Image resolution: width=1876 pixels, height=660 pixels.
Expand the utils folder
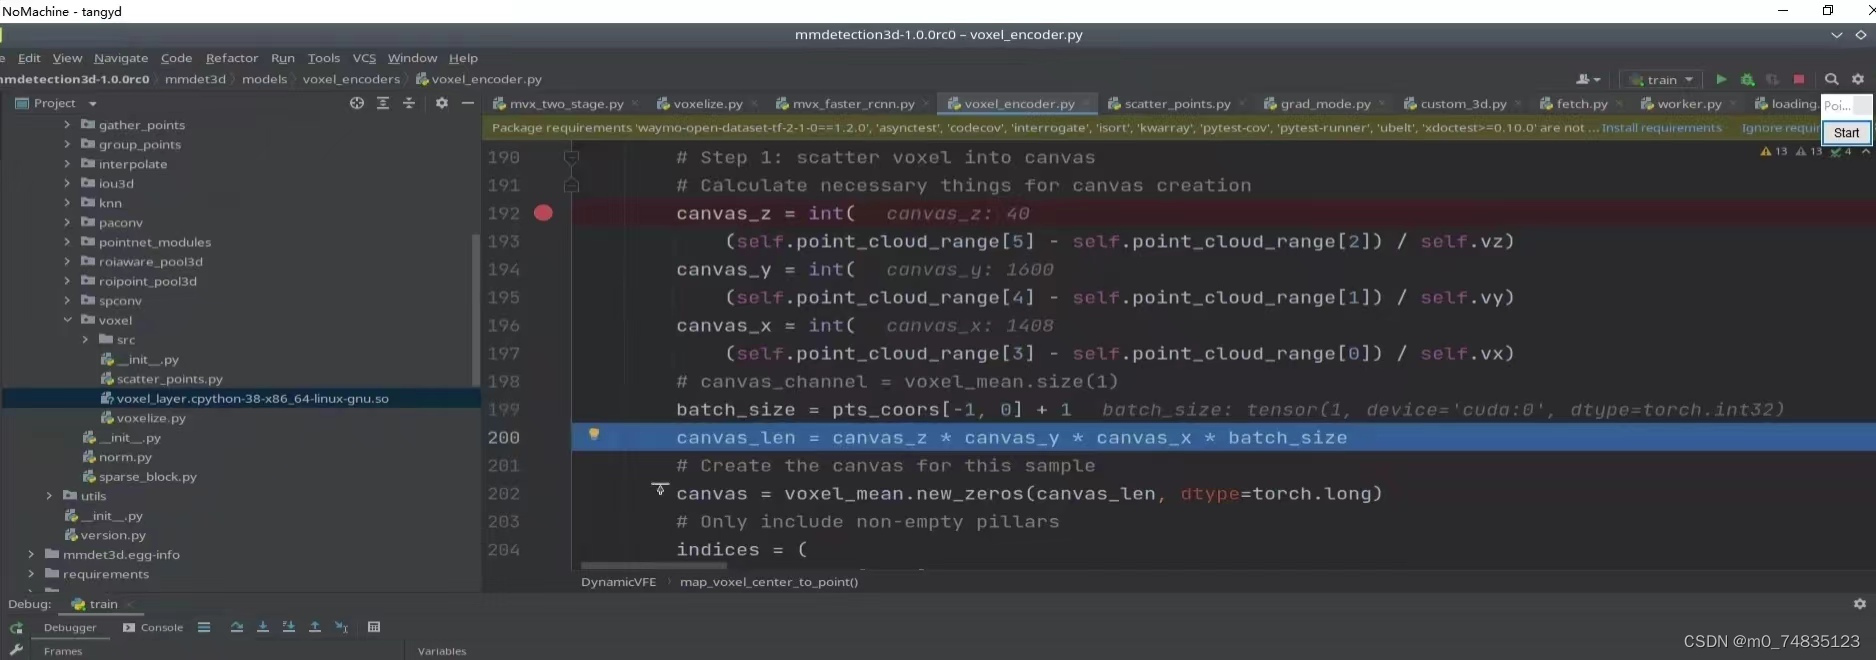pos(49,496)
